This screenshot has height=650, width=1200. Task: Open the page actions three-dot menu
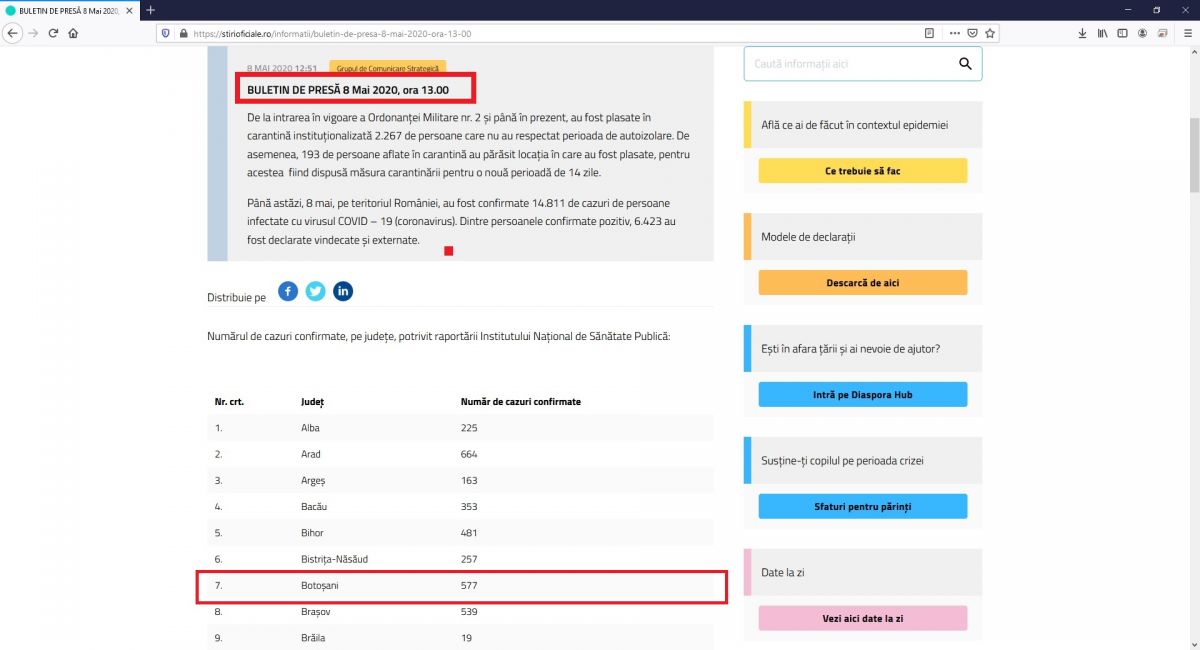click(x=954, y=33)
